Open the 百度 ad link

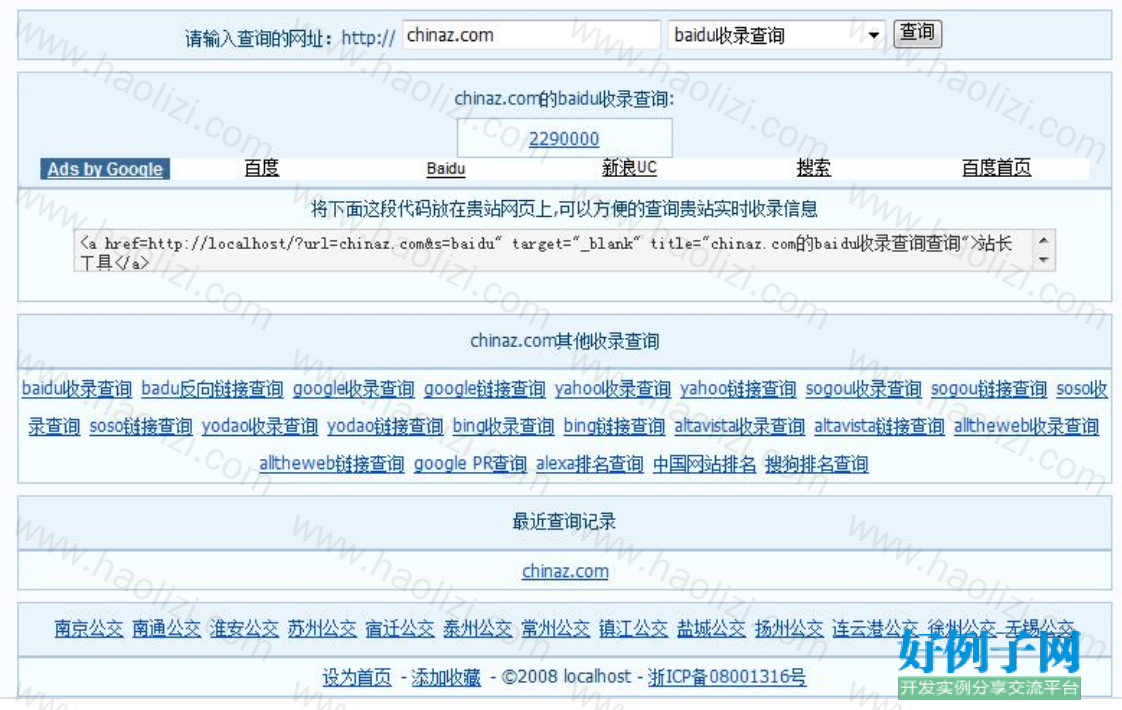(x=261, y=167)
